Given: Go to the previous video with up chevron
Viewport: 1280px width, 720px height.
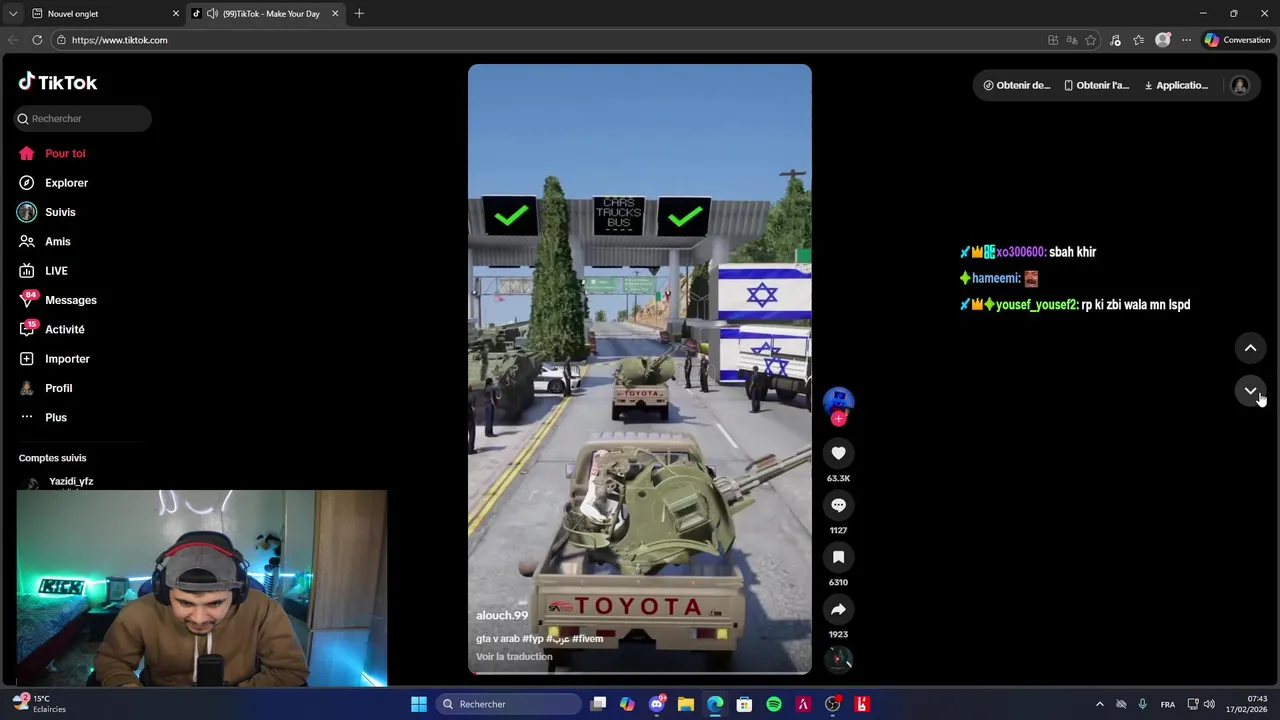Looking at the screenshot, I should (x=1250, y=348).
